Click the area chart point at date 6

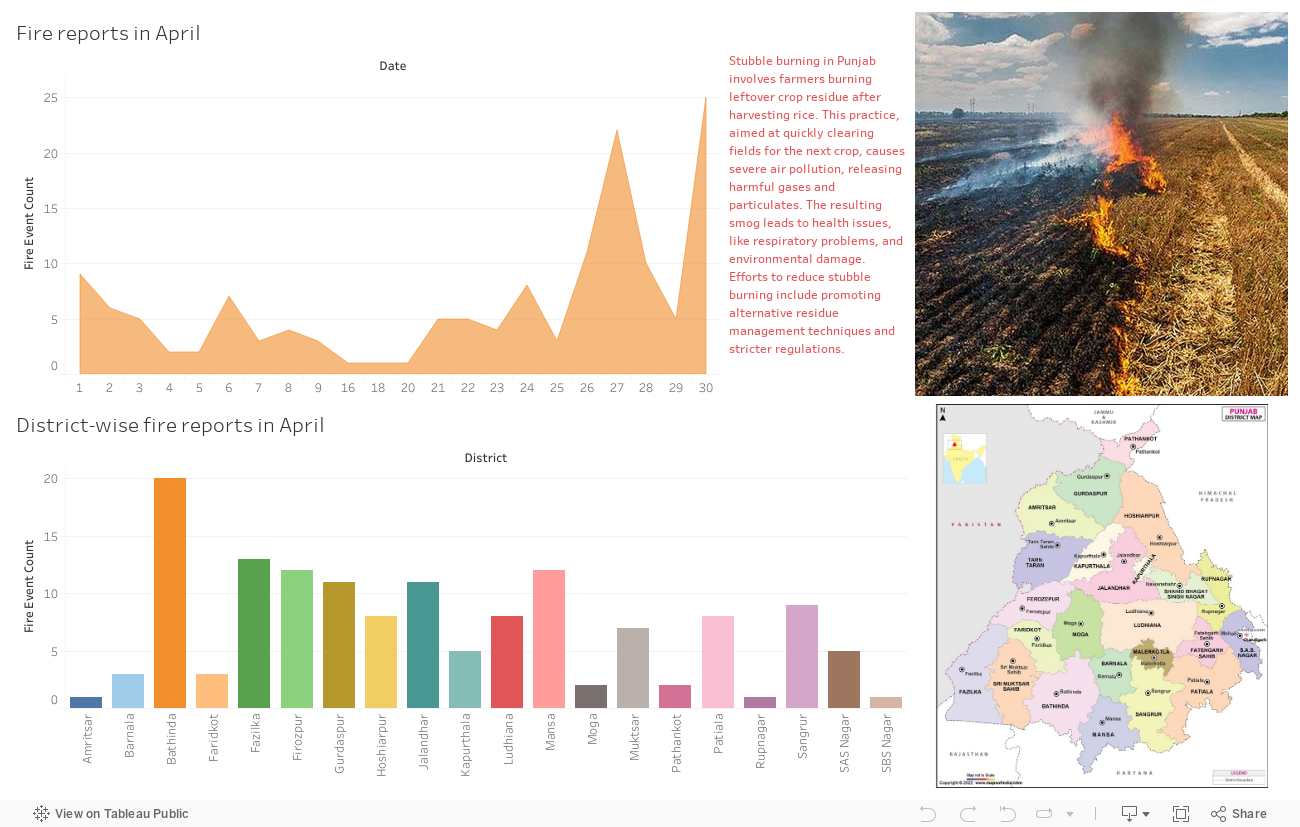229,296
